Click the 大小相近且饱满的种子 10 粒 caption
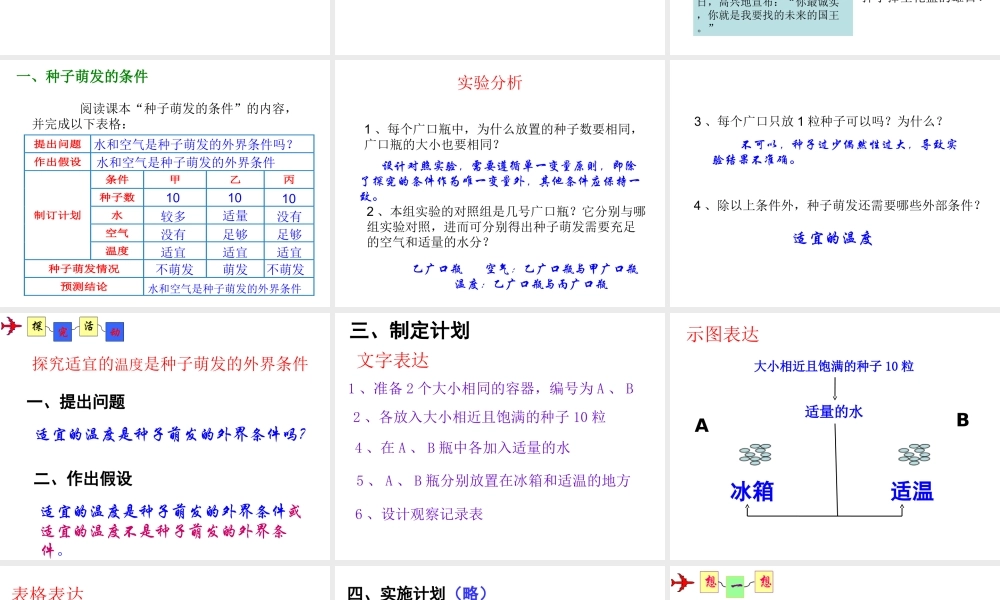Screen dimensions: 1000x600 point(834,366)
